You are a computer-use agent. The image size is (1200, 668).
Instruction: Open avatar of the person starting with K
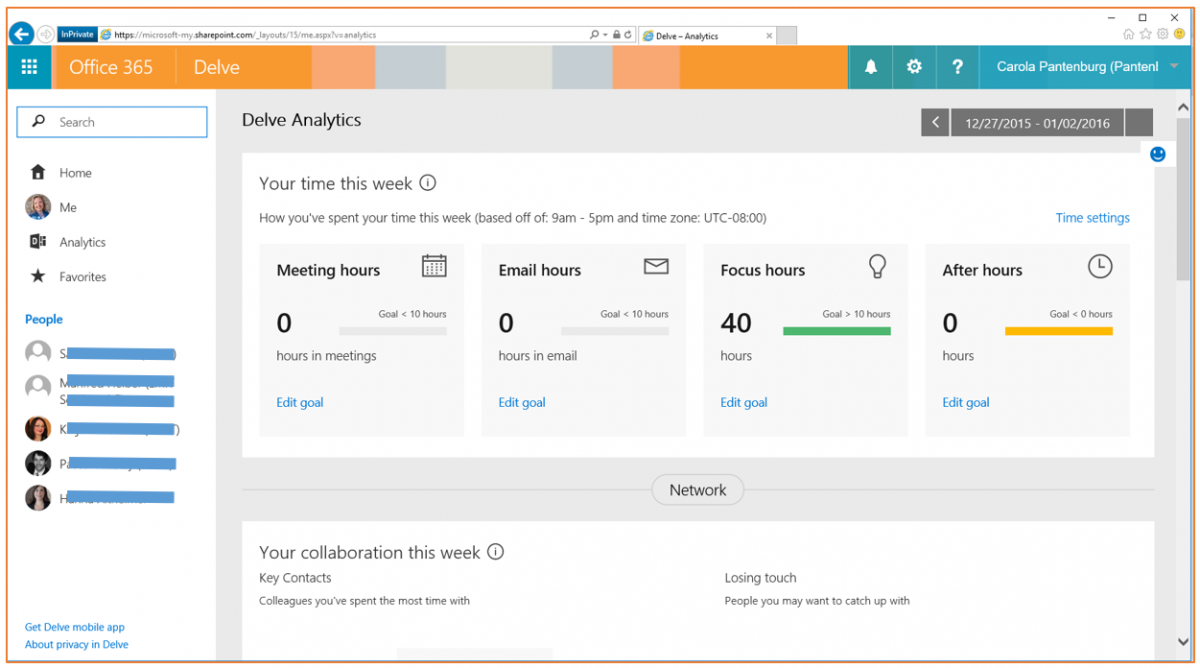tap(38, 428)
